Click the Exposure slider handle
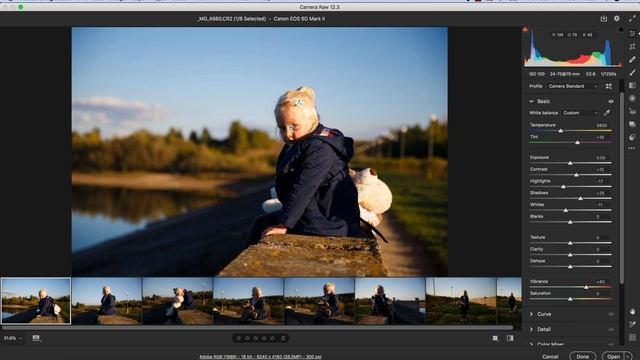 (570, 163)
